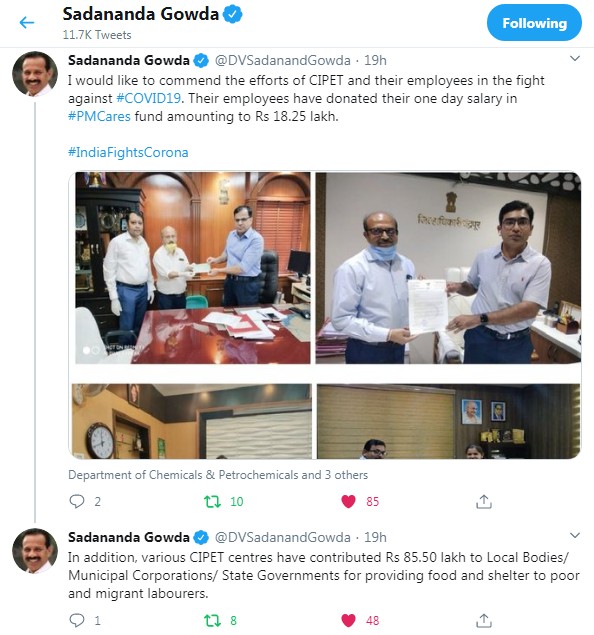The height and width of the screenshot is (635, 594).
Task: Click the Following button
Action: (534, 23)
